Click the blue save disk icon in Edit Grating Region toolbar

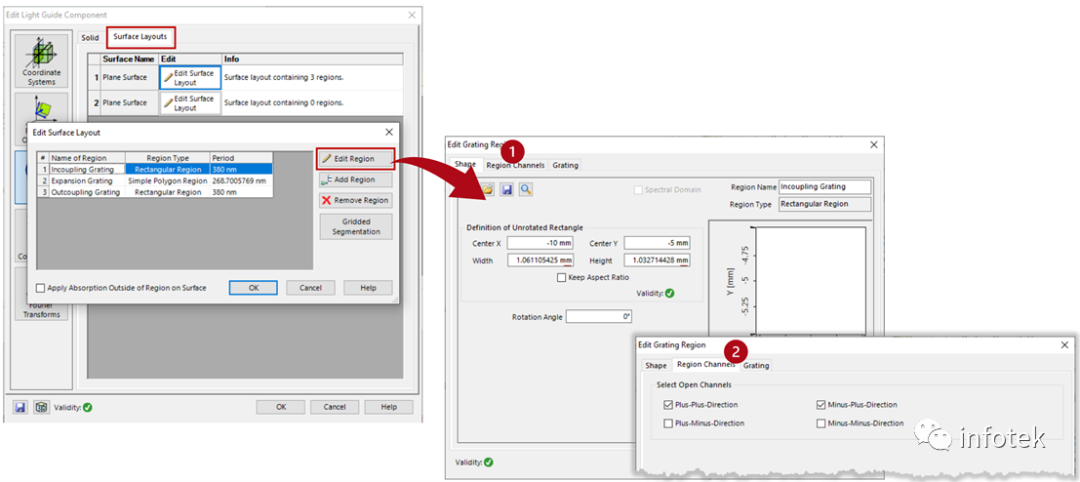pyautogui.click(x=506, y=189)
